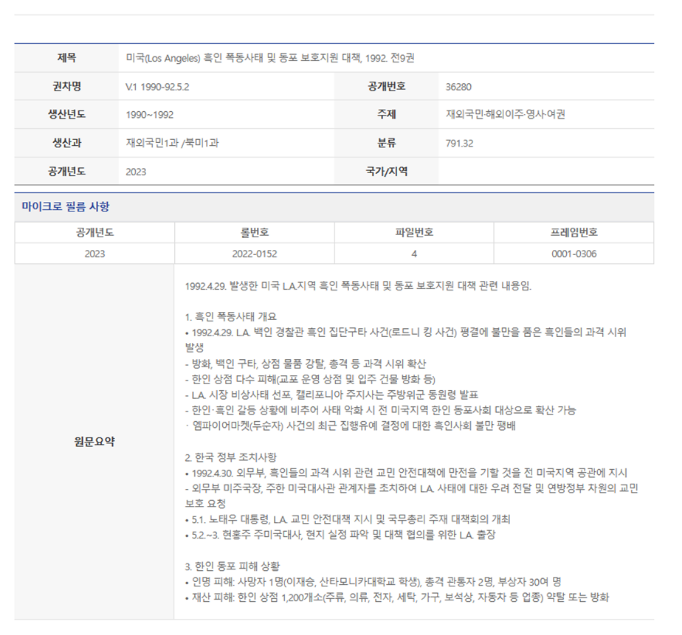
Task: Click the line starting 한인·흑인 갈등 상황
Action: click(x=380, y=410)
